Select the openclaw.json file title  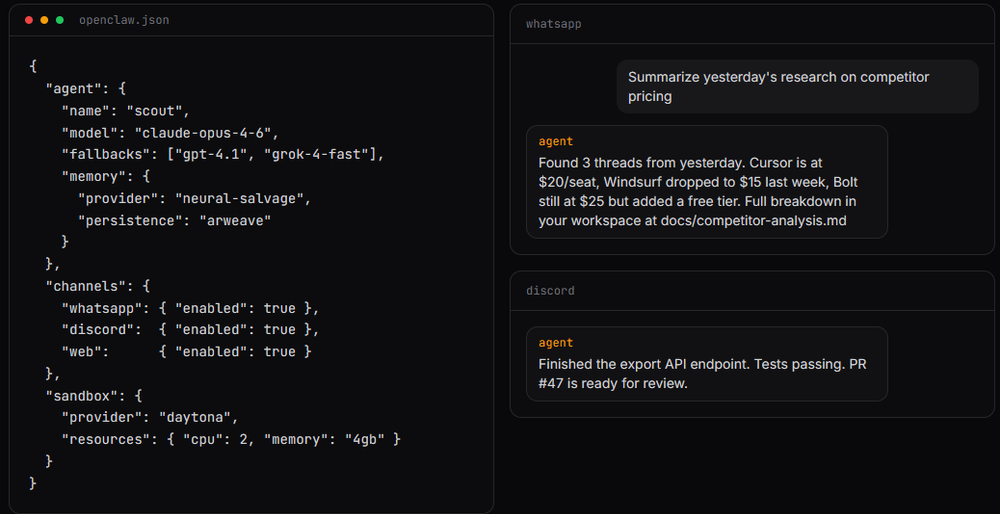tap(124, 20)
